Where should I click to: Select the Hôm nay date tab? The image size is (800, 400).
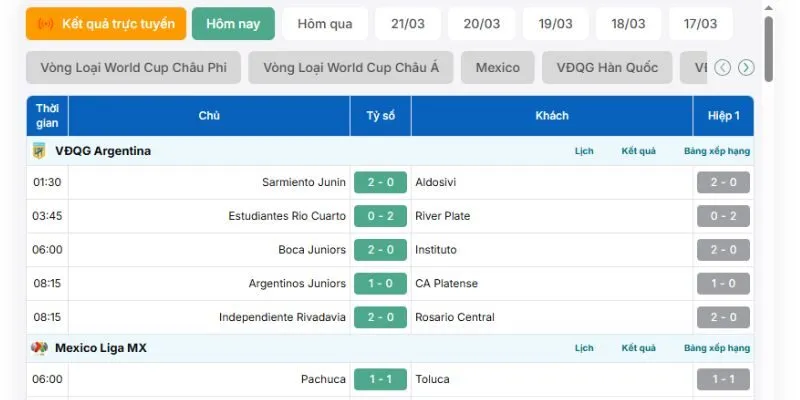[233, 24]
